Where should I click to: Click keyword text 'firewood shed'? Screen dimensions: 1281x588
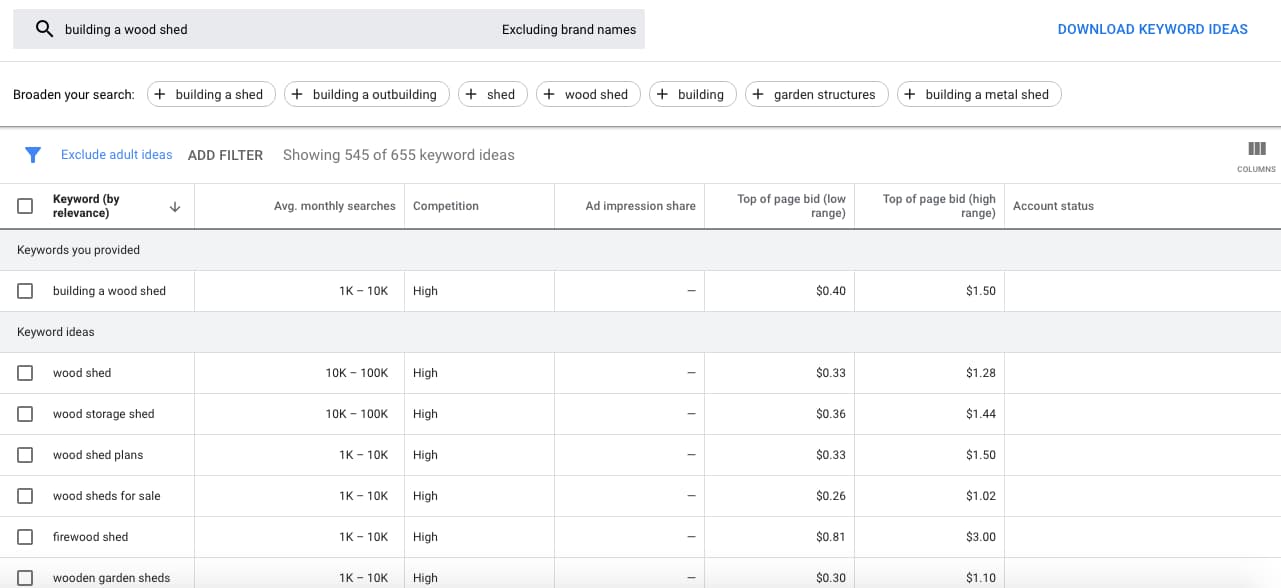91,537
